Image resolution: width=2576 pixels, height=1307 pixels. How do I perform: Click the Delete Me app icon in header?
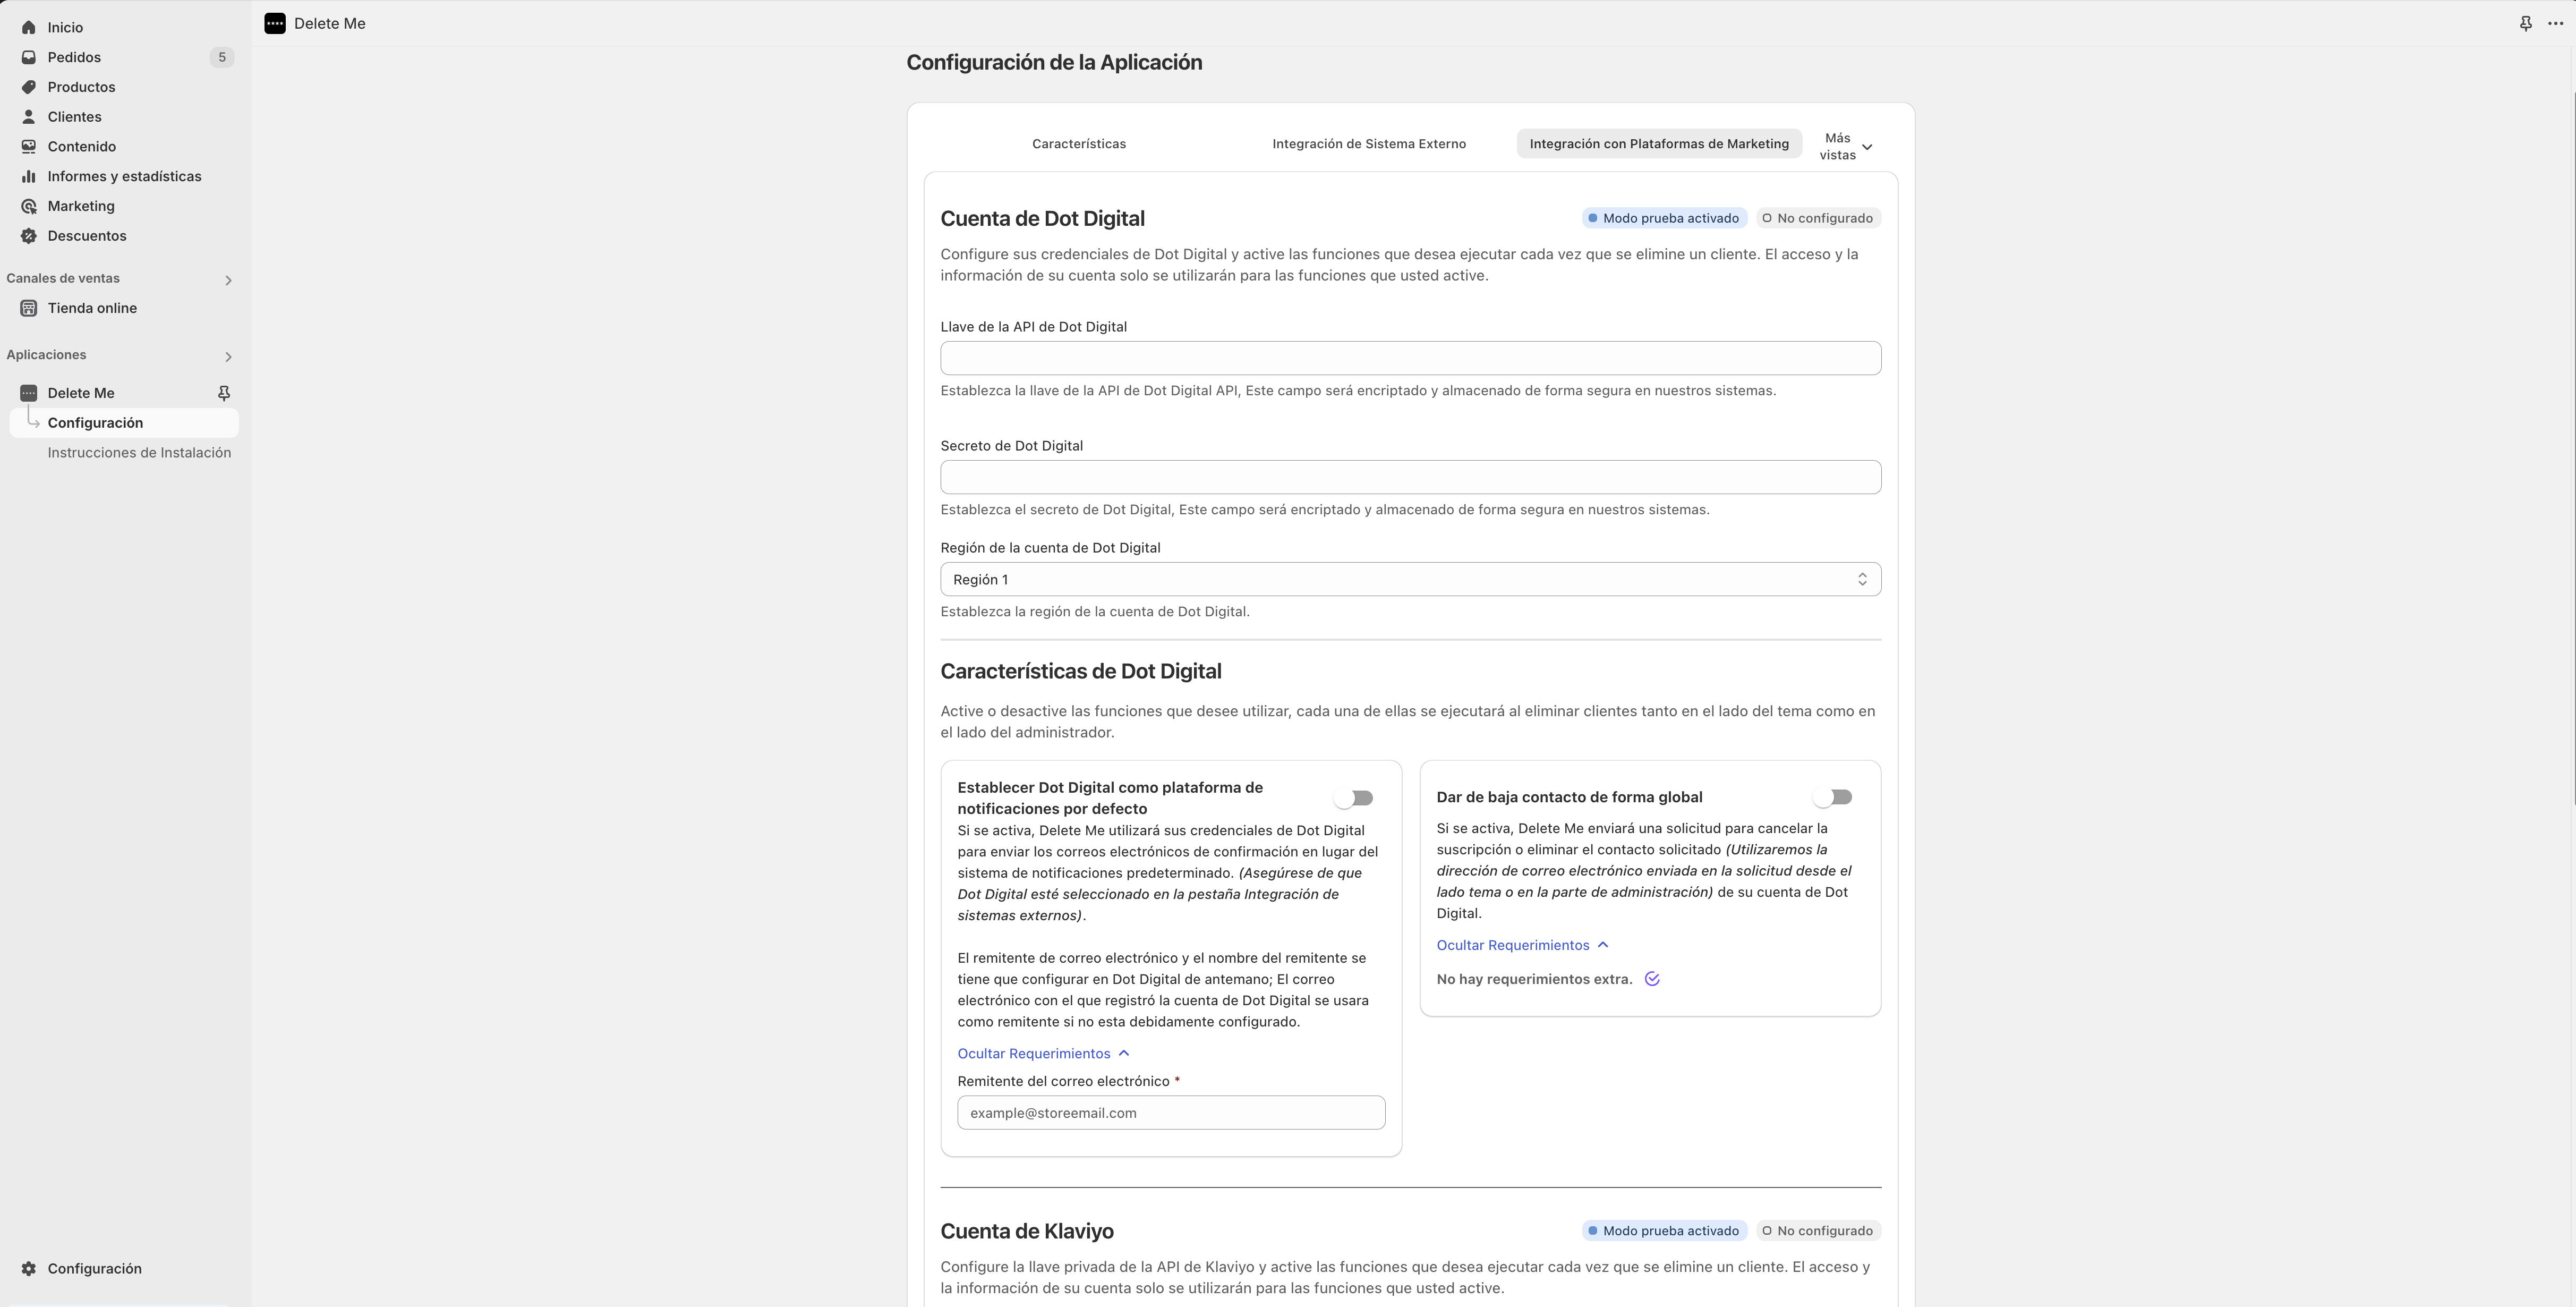(x=275, y=23)
